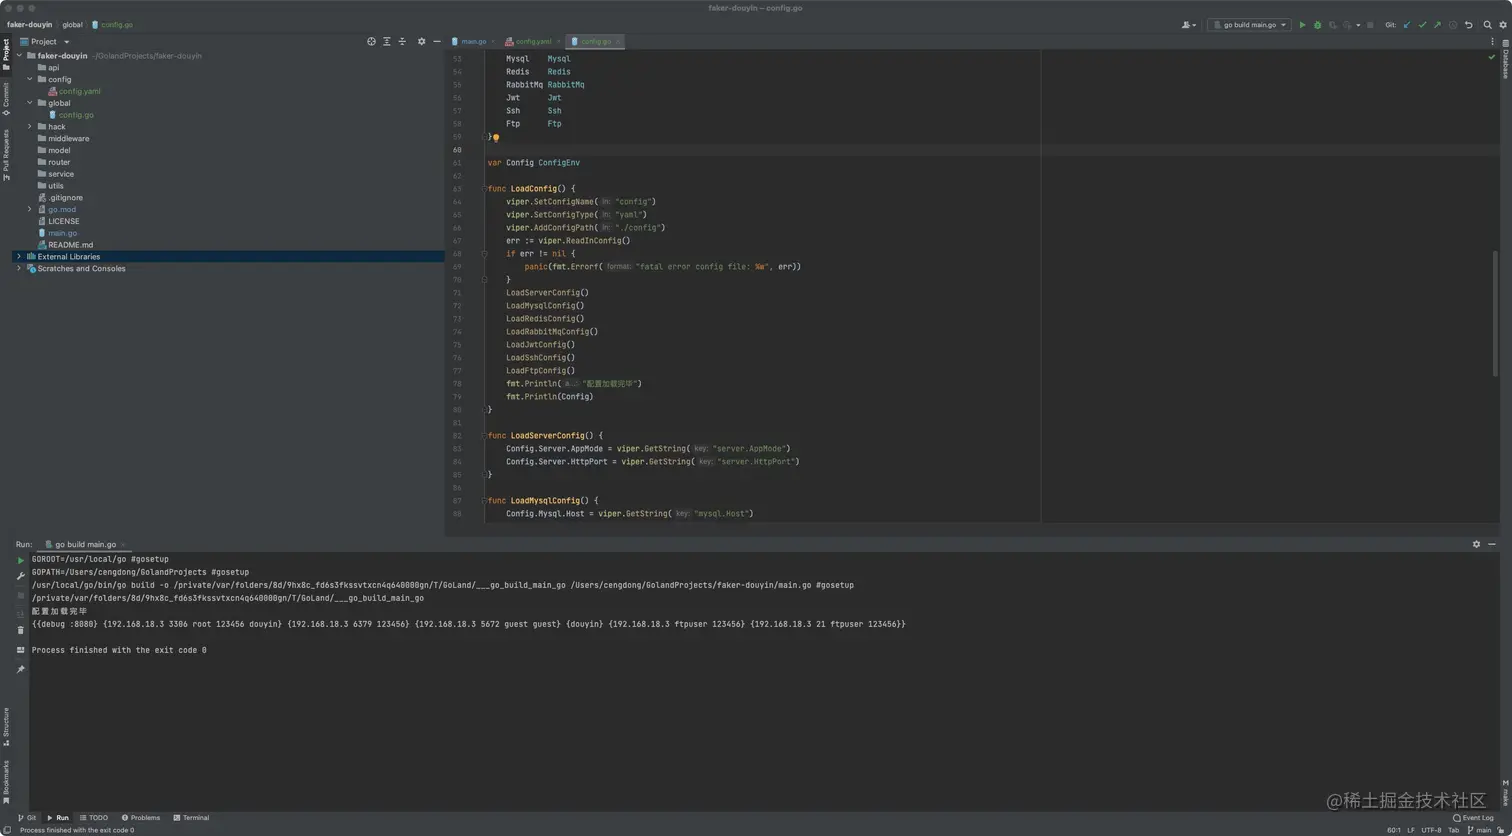Clear Run console output with trash icon

coord(20,630)
